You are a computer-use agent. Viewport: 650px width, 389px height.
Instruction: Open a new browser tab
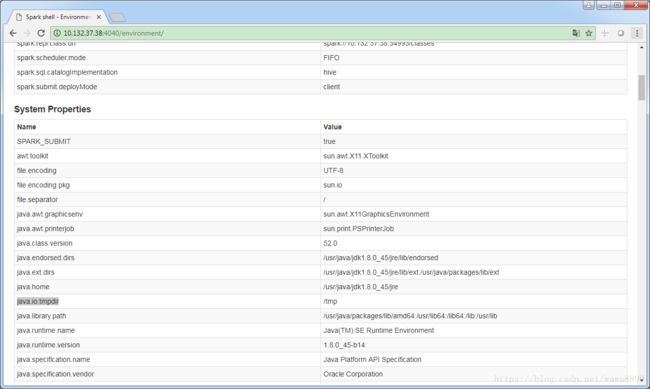[117, 17]
